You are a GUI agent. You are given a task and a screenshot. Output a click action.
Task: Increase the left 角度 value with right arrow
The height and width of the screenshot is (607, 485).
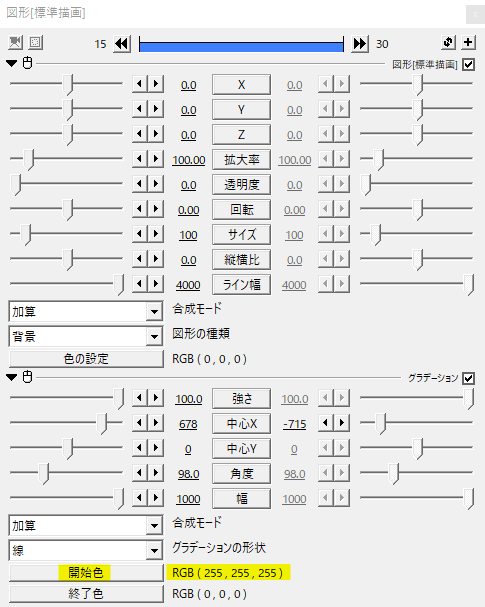tap(156, 473)
